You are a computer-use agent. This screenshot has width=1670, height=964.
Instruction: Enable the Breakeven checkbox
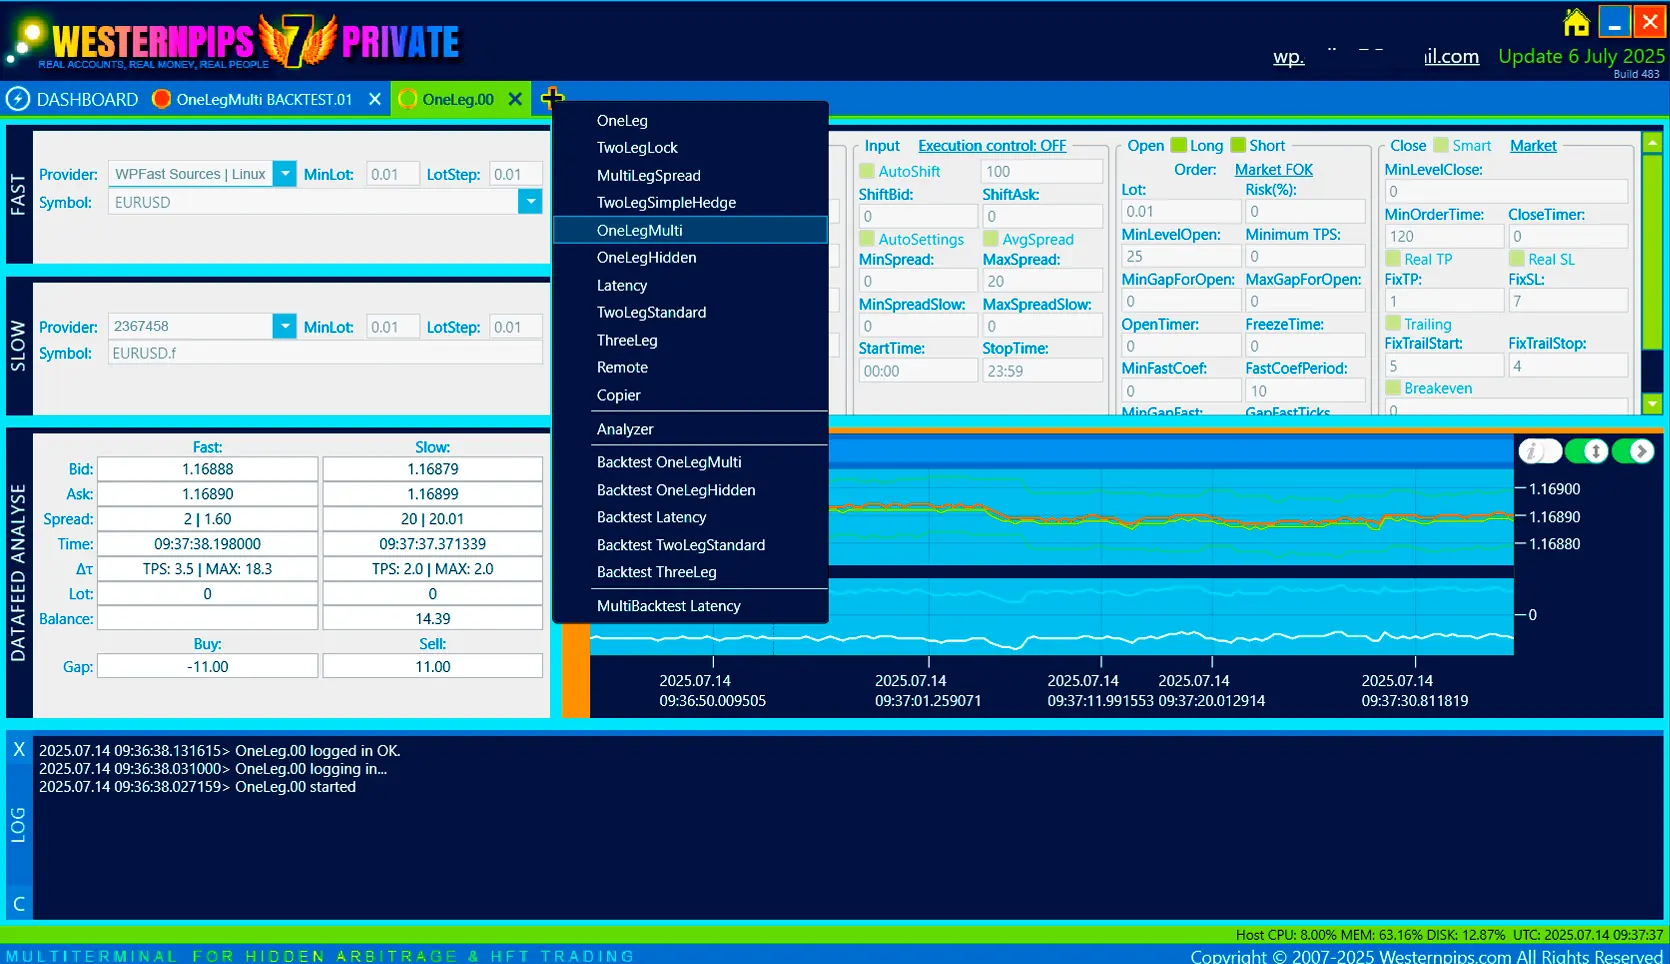[1393, 387]
